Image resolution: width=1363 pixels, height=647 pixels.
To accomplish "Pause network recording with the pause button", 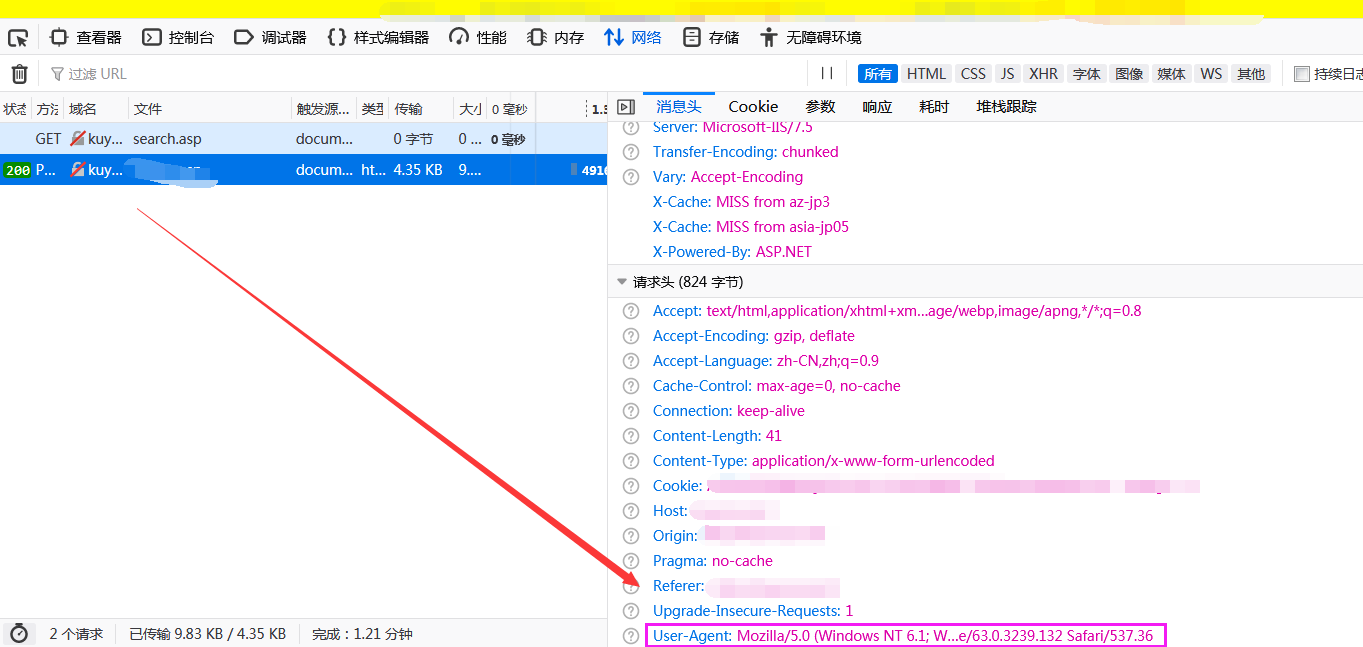I will tap(827, 73).
